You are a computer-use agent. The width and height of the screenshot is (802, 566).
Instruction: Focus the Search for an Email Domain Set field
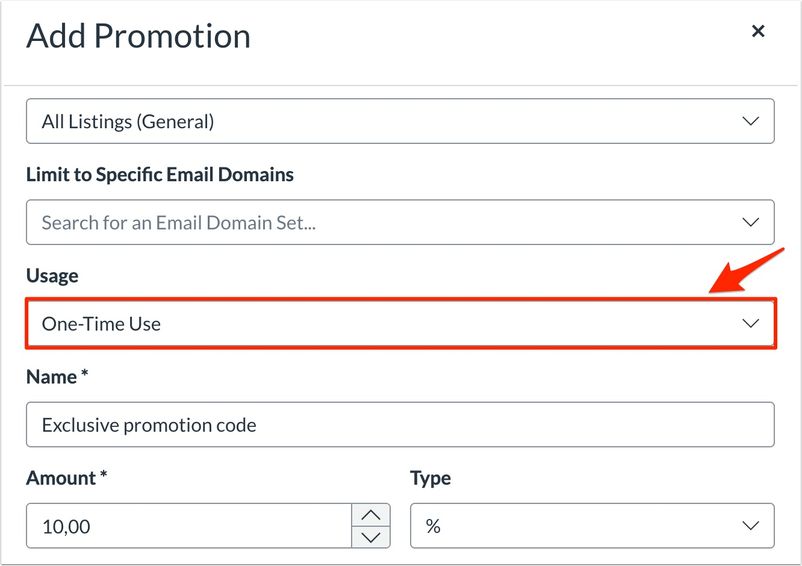[x=380, y=223]
